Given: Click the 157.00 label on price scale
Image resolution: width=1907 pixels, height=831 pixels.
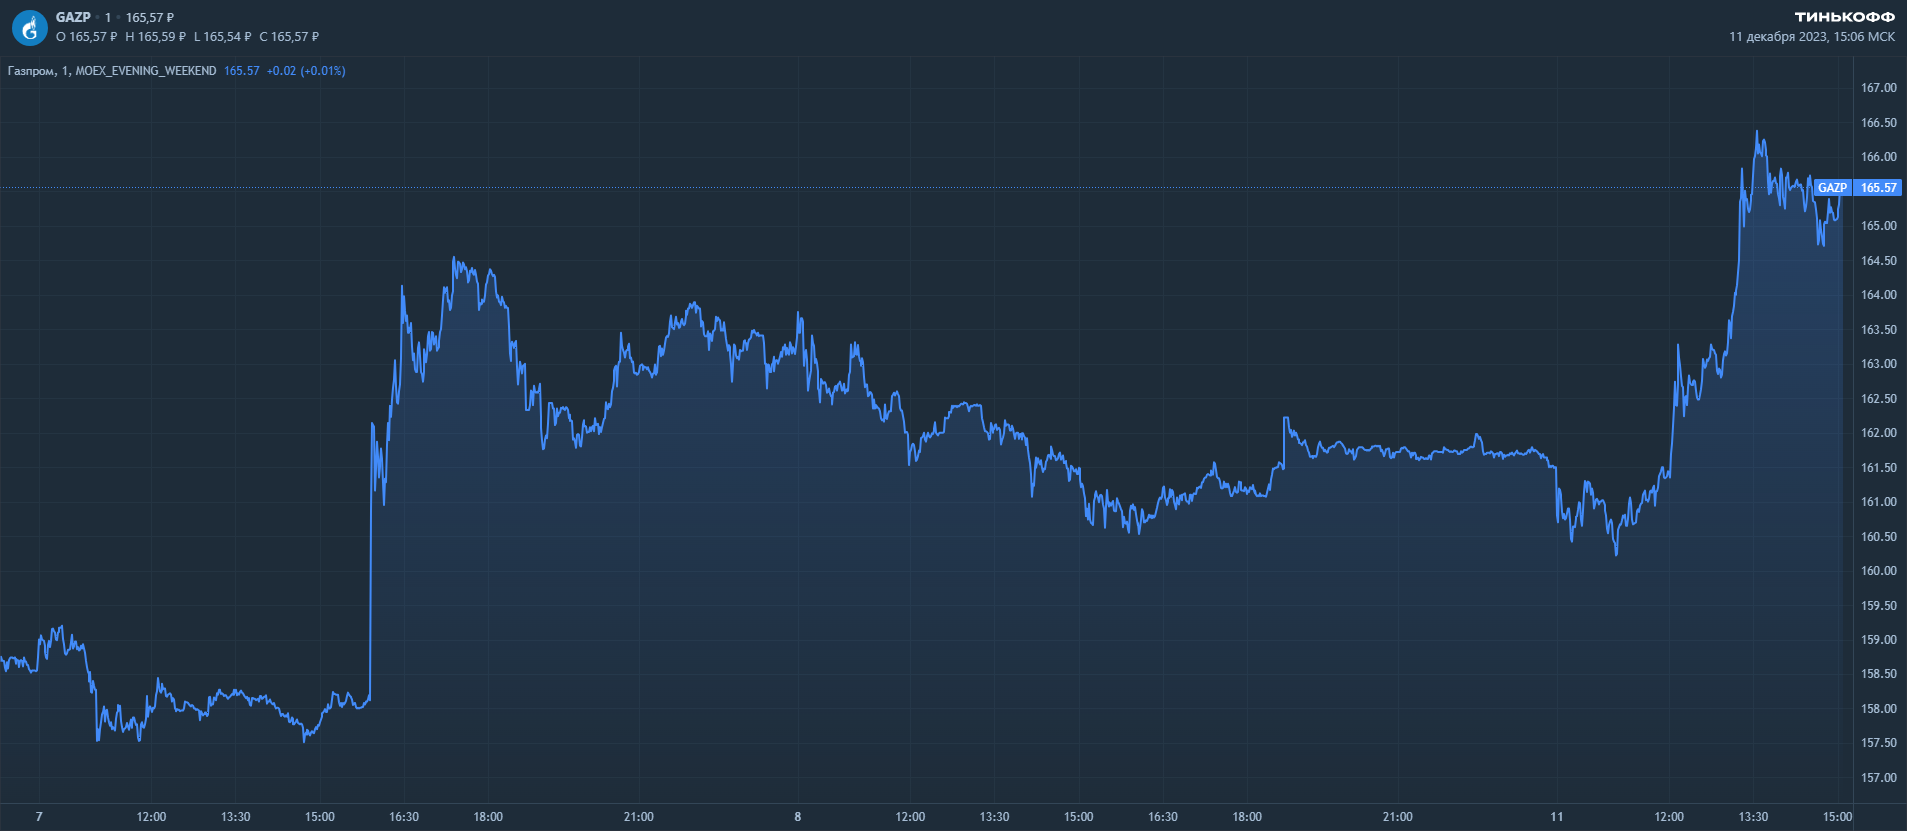Looking at the screenshot, I should (1878, 778).
